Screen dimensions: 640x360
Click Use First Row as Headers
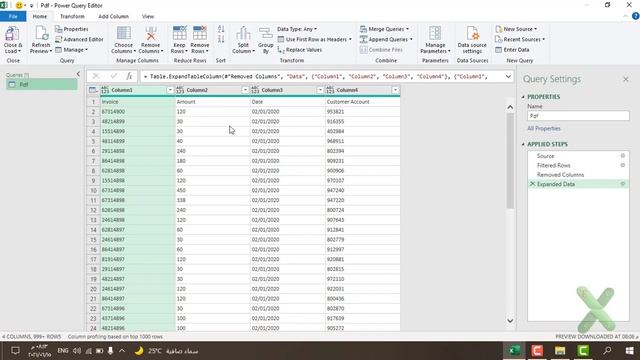pyautogui.click(x=314, y=39)
